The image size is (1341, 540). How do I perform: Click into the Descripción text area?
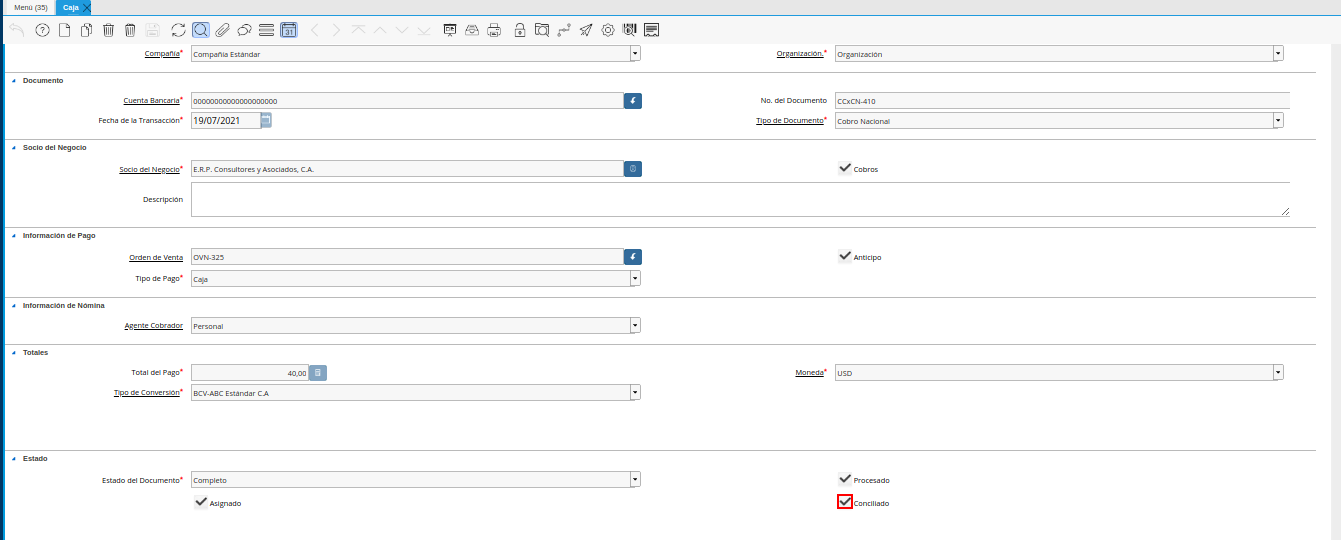click(x=740, y=199)
